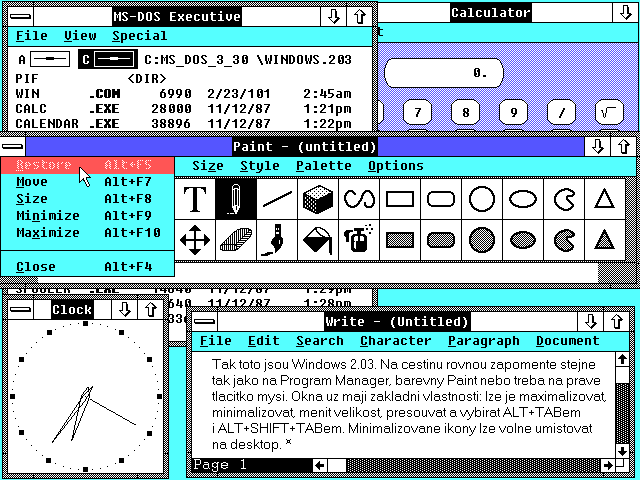Select the hollow Circle tool
640x480 pixels.
pos(482,199)
